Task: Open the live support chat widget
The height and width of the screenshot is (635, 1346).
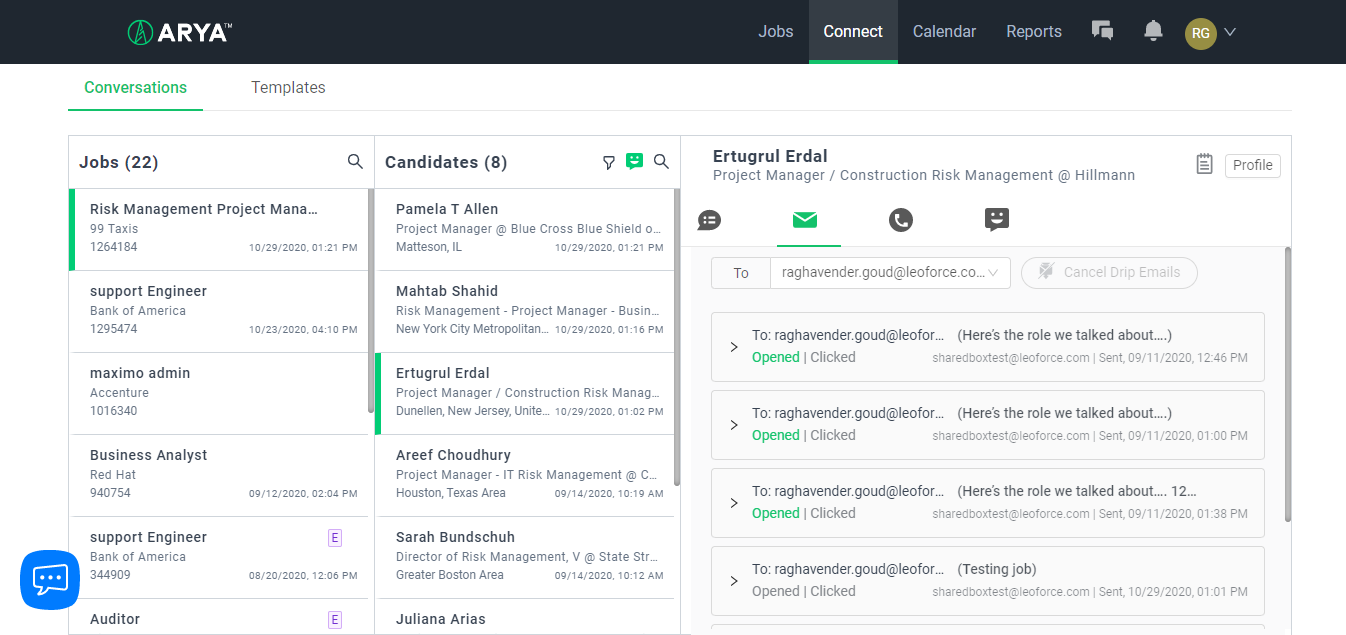Action: [50, 580]
